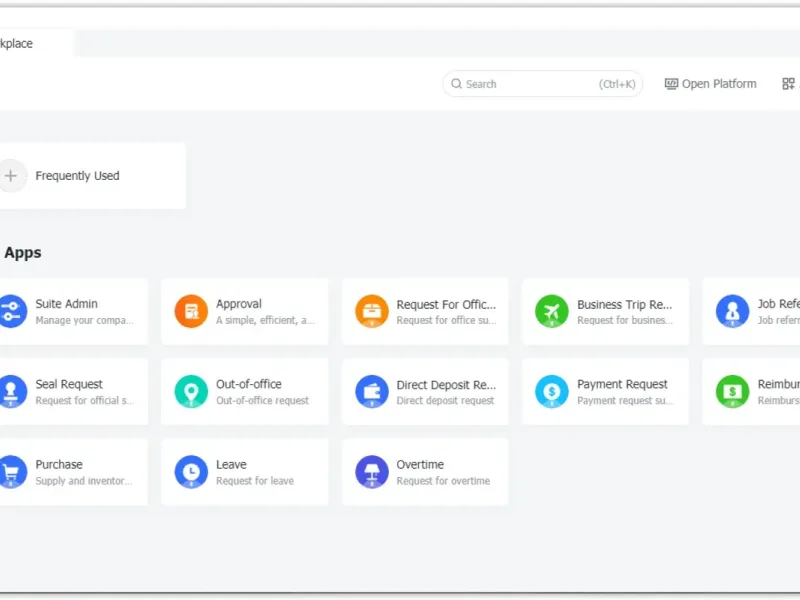Open the Seal Request stamp icon
This screenshot has height=600, width=800.
(x=11, y=391)
